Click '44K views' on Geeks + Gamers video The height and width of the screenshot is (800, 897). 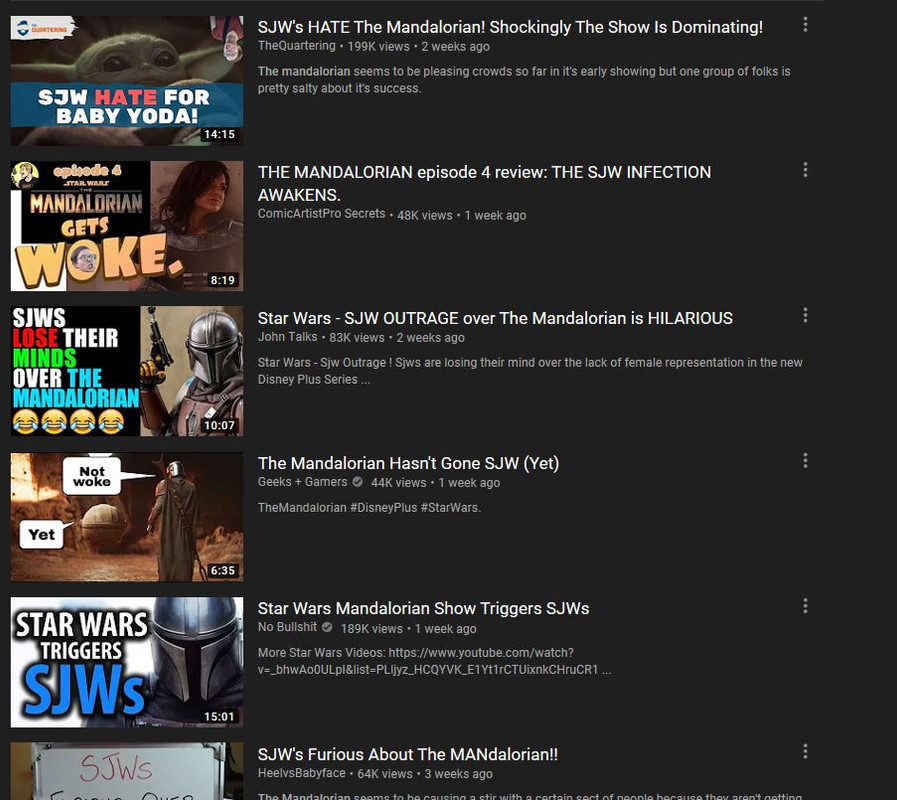coord(398,483)
